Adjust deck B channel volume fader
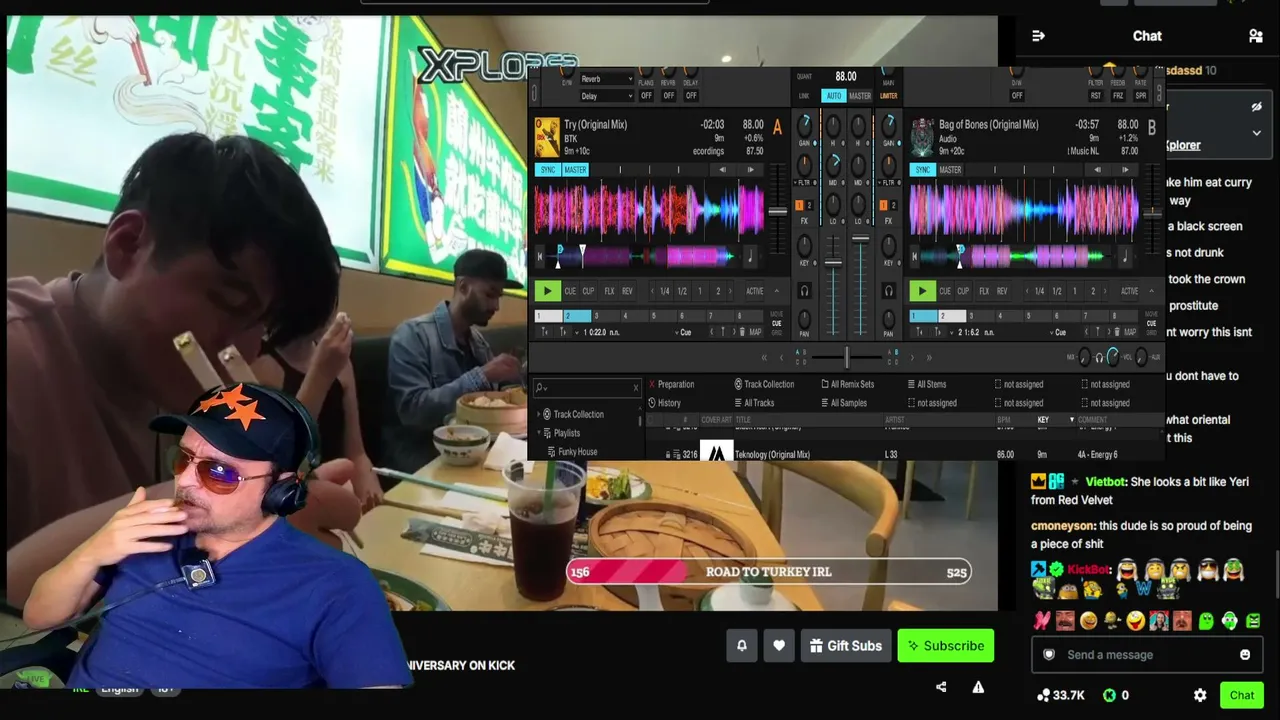This screenshot has height=720, width=1280. coord(860,238)
